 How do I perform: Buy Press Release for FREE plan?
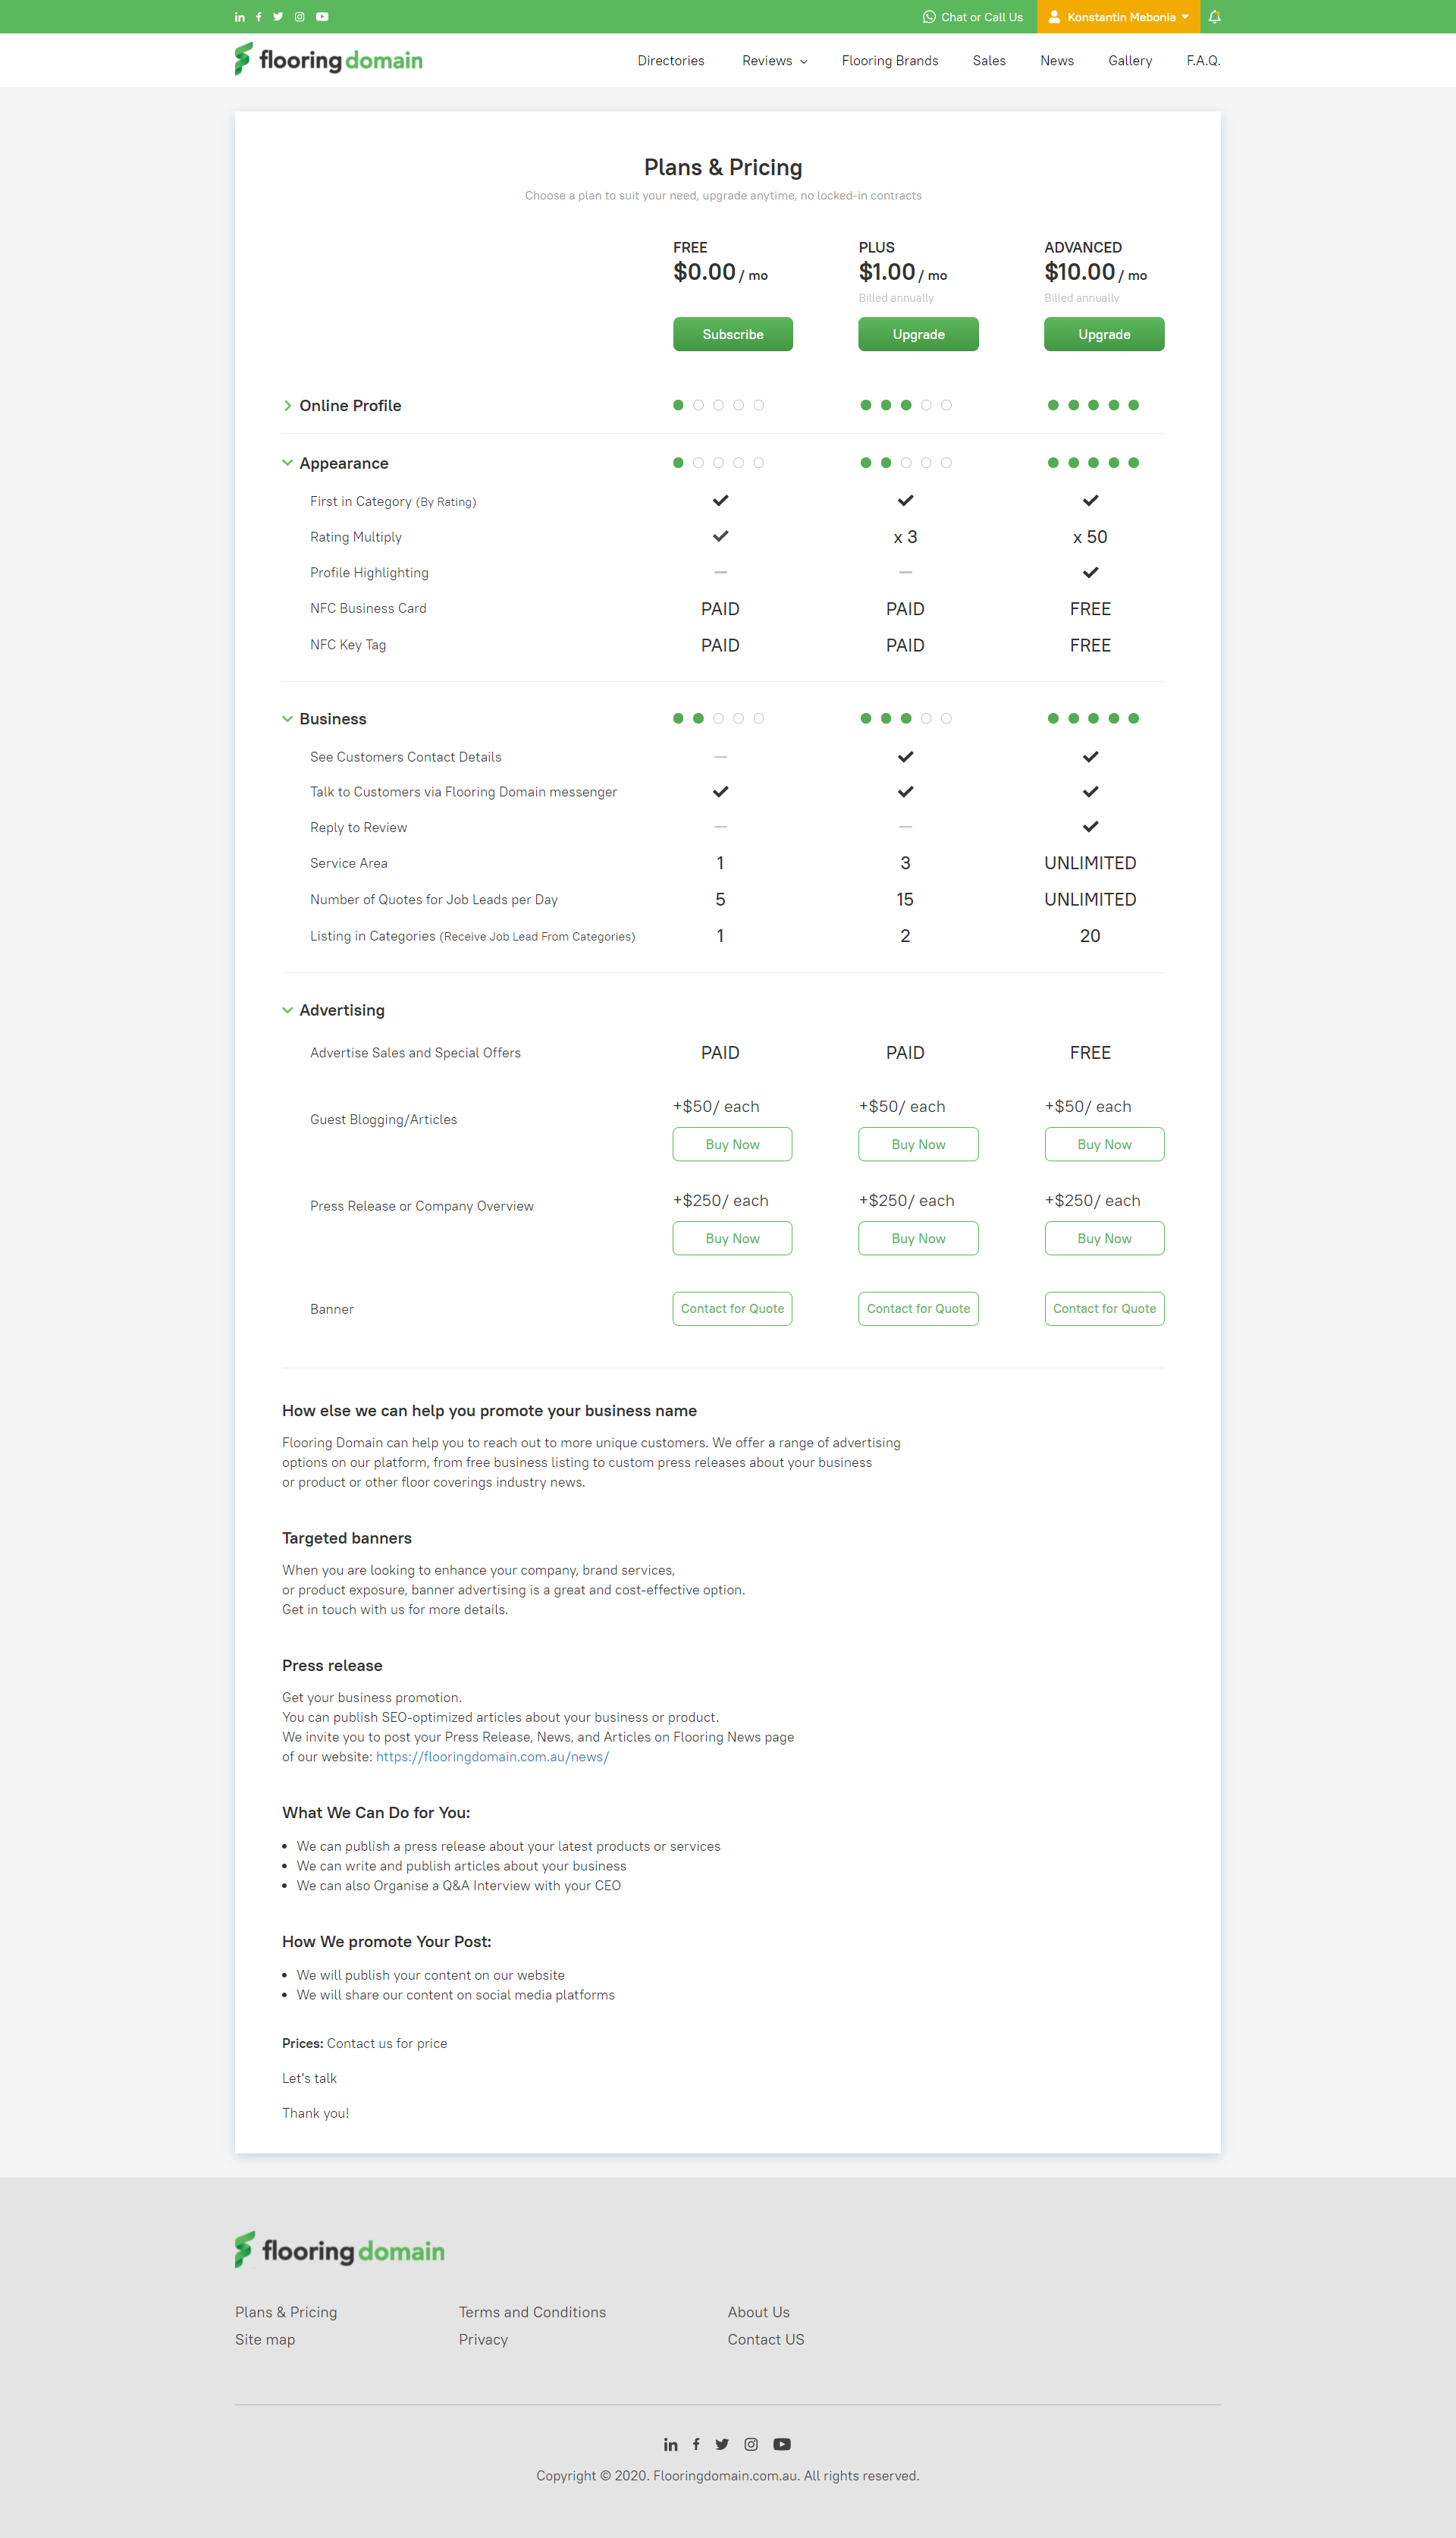732,1238
